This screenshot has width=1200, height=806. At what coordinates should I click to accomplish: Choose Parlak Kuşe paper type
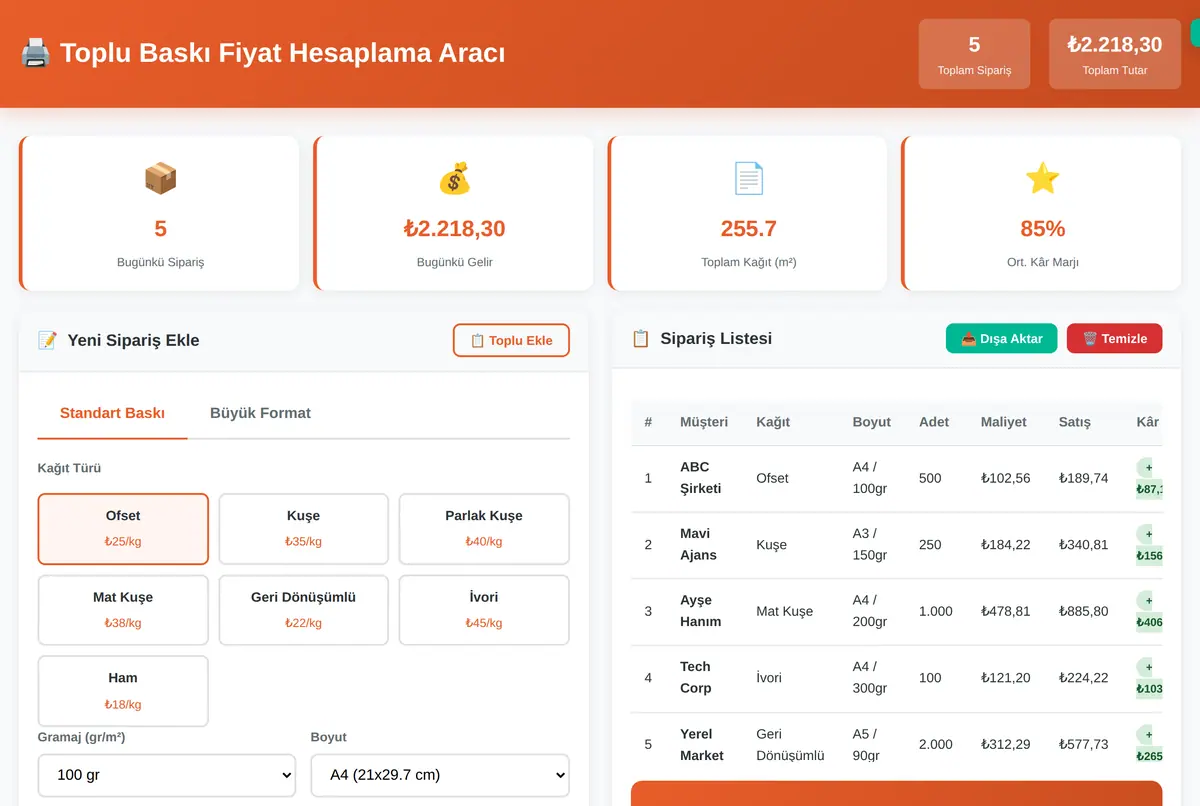tap(484, 529)
